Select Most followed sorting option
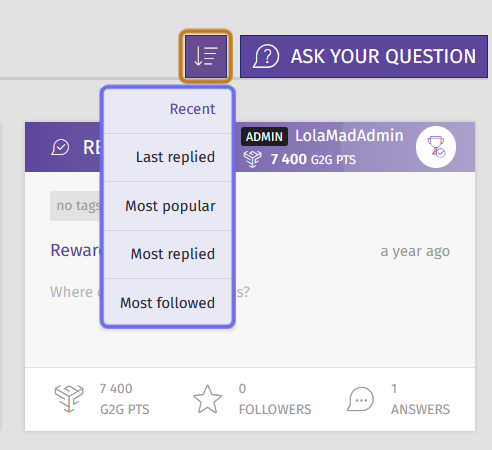Image resolution: width=492 pixels, height=450 pixels. [168, 303]
